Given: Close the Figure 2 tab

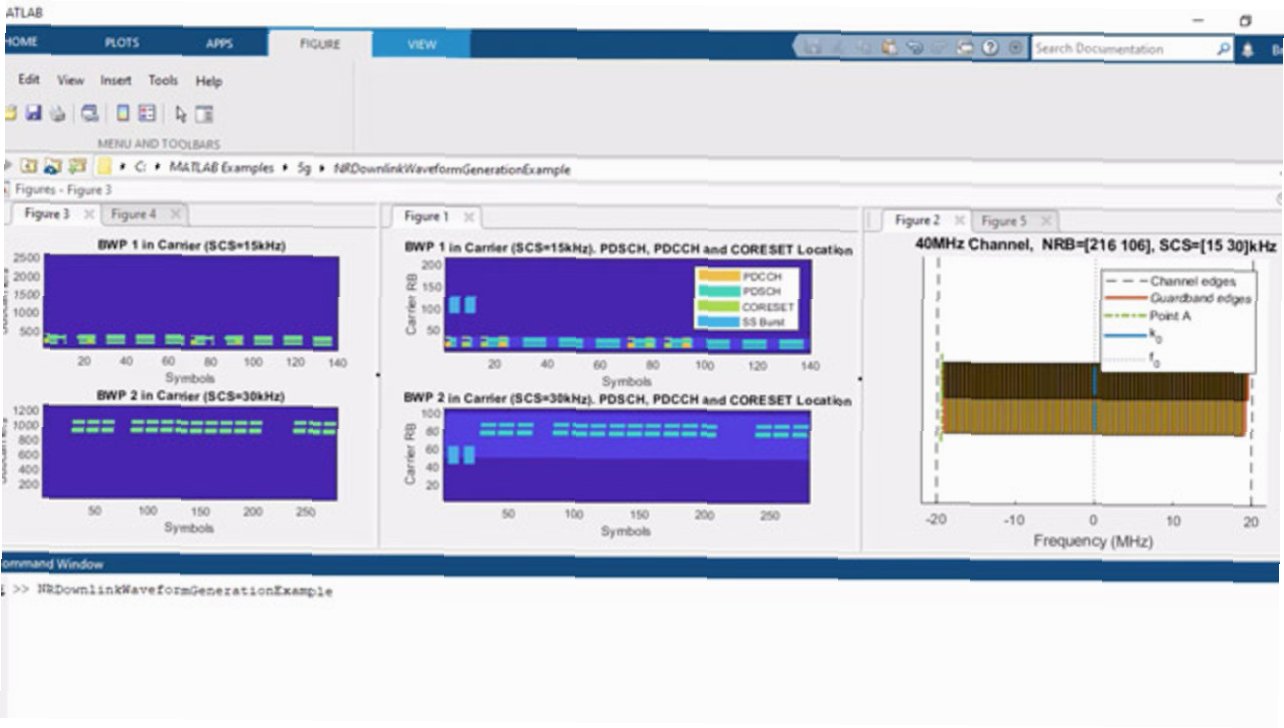Looking at the screenshot, I should (x=958, y=220).
